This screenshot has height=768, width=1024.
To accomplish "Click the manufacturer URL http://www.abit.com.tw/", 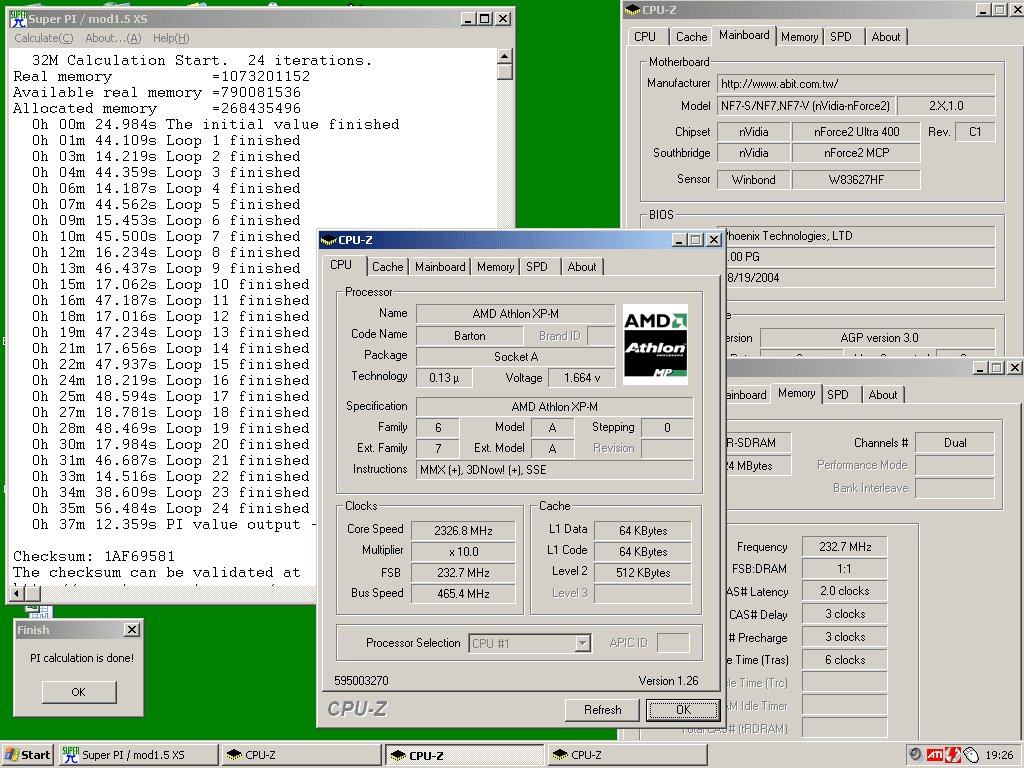I will [856, 84].
